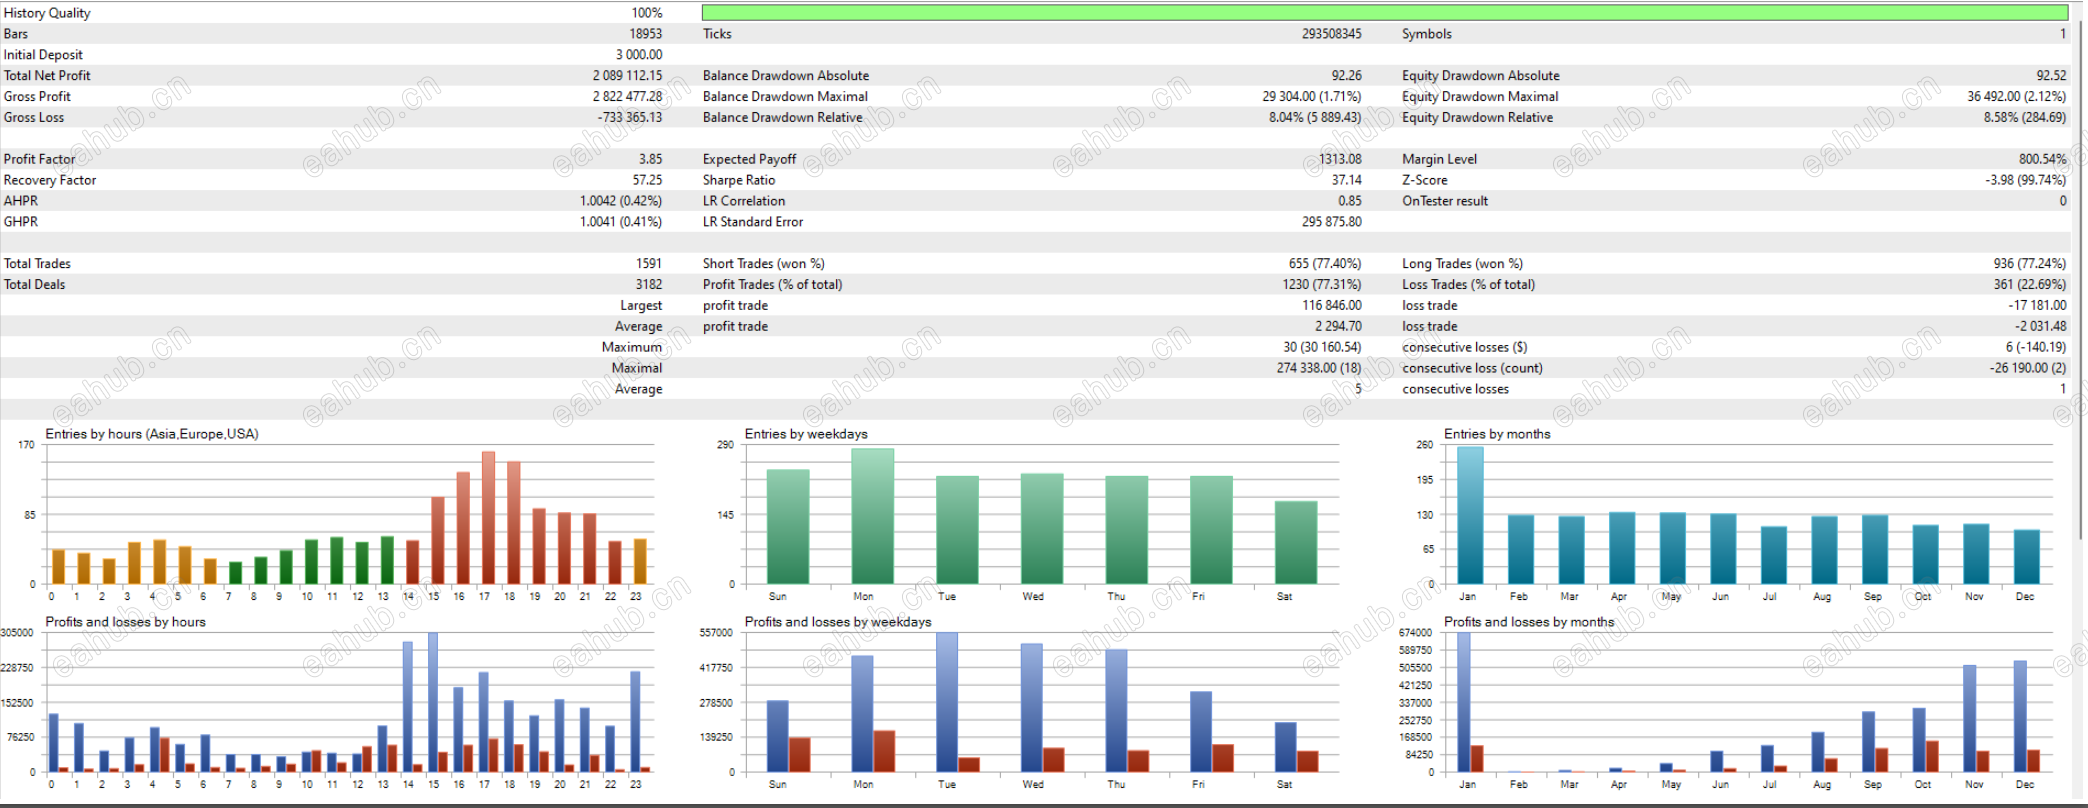Image resolution: width=2088 pixels, height=808 pixels.
Task: Select the Sharpe Ratio label
Action: coord(739,181)
